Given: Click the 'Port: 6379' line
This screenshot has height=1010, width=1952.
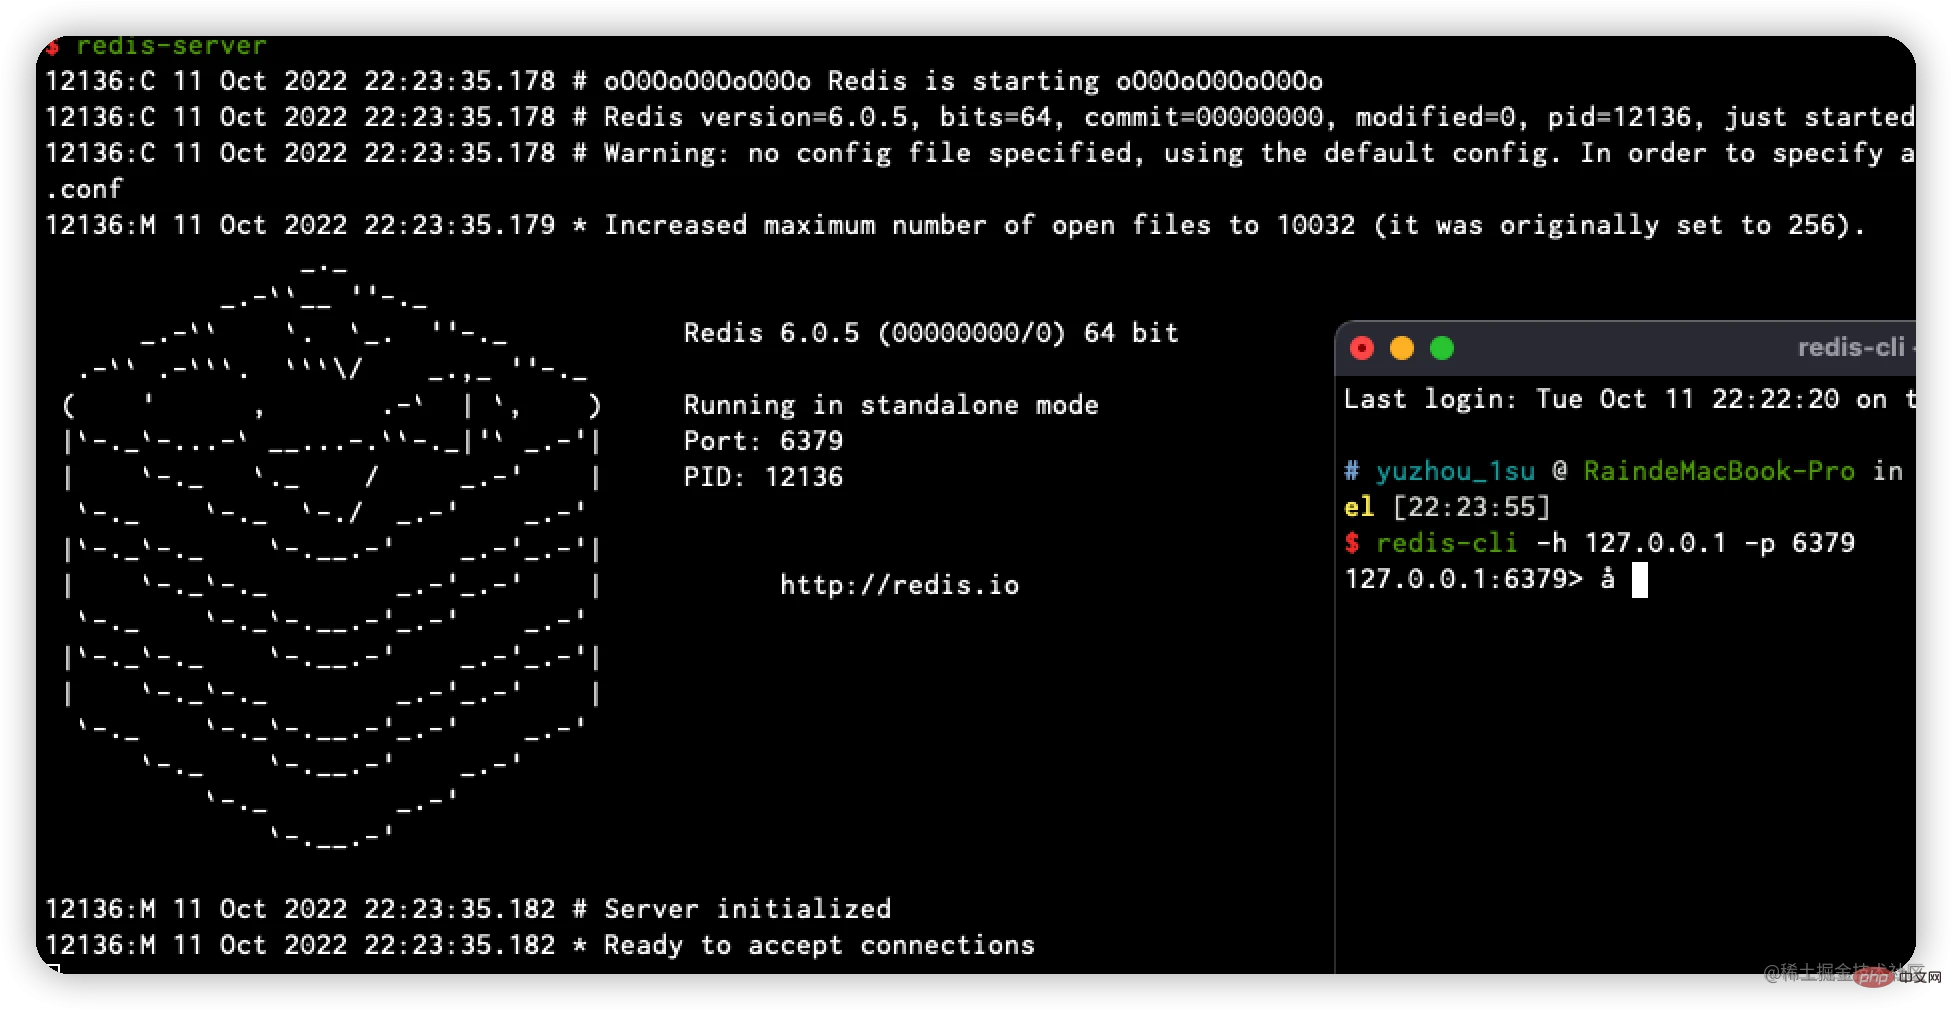Looking at the screenshot, I should (x=763, y=441).
